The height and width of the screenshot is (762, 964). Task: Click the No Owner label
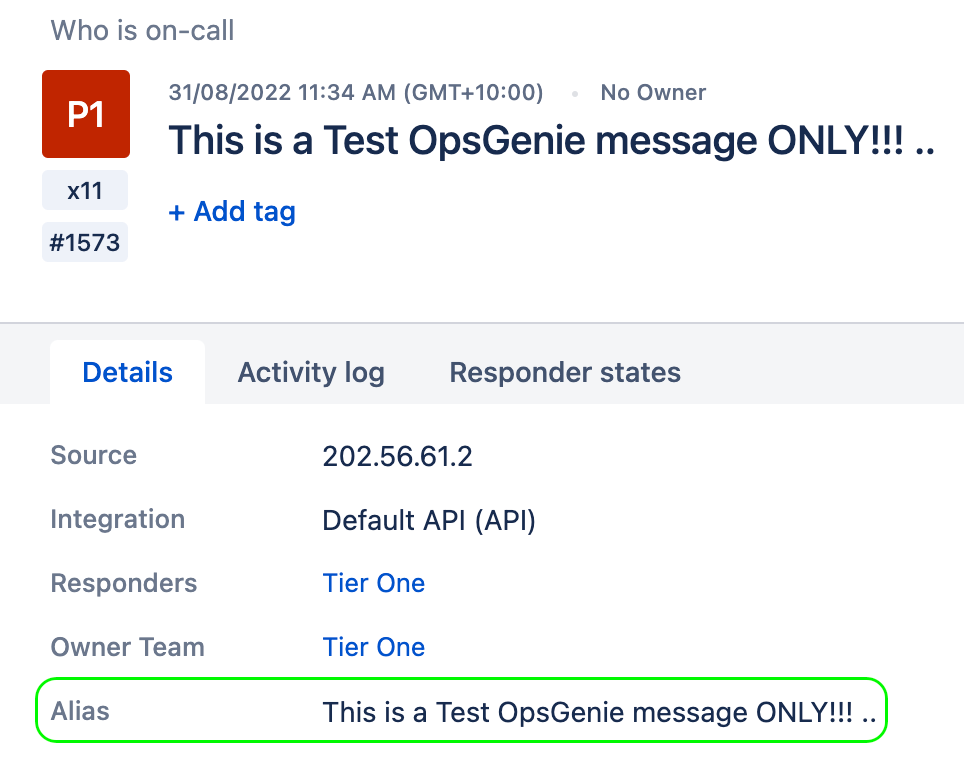pos(653,92)
